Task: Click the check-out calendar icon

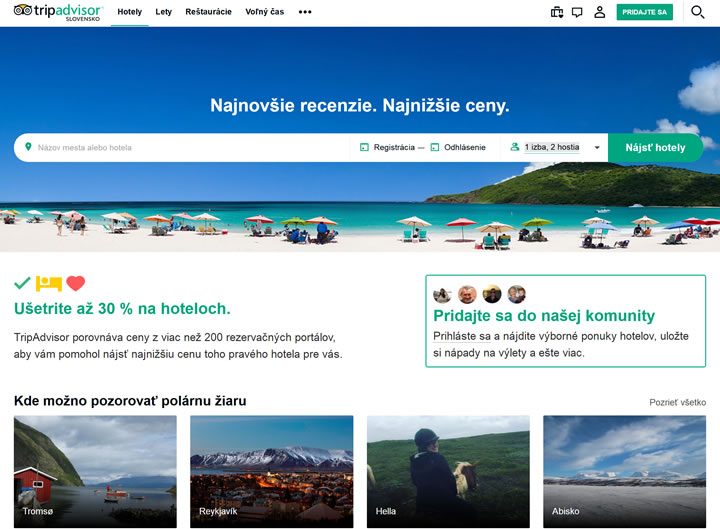Action: [x=435, y=147]
